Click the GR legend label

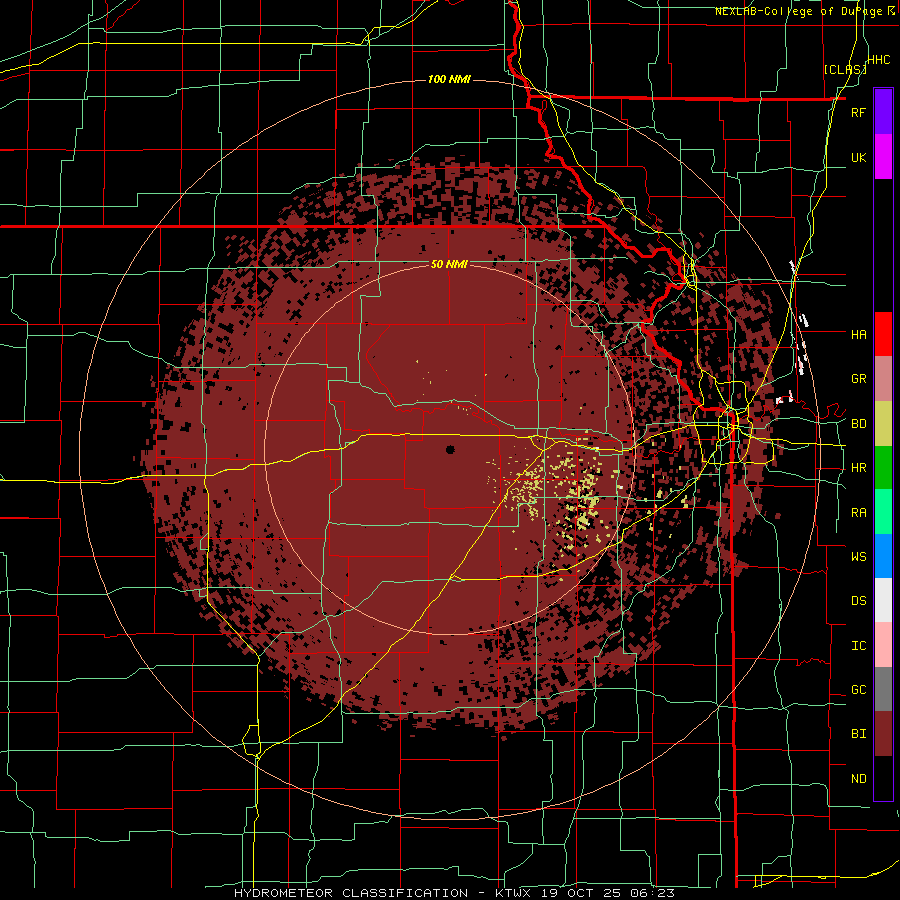pos(858,379)
